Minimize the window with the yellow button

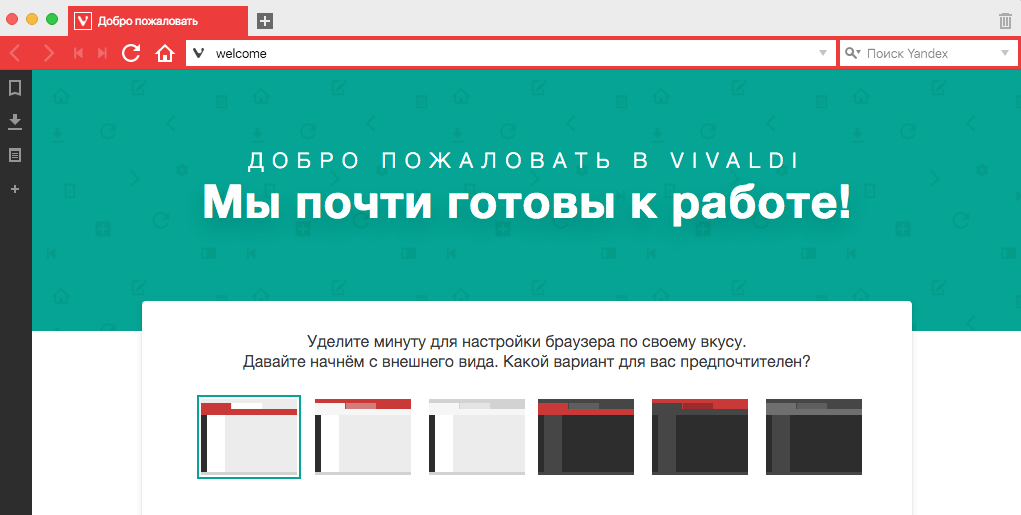click(32, 20)
